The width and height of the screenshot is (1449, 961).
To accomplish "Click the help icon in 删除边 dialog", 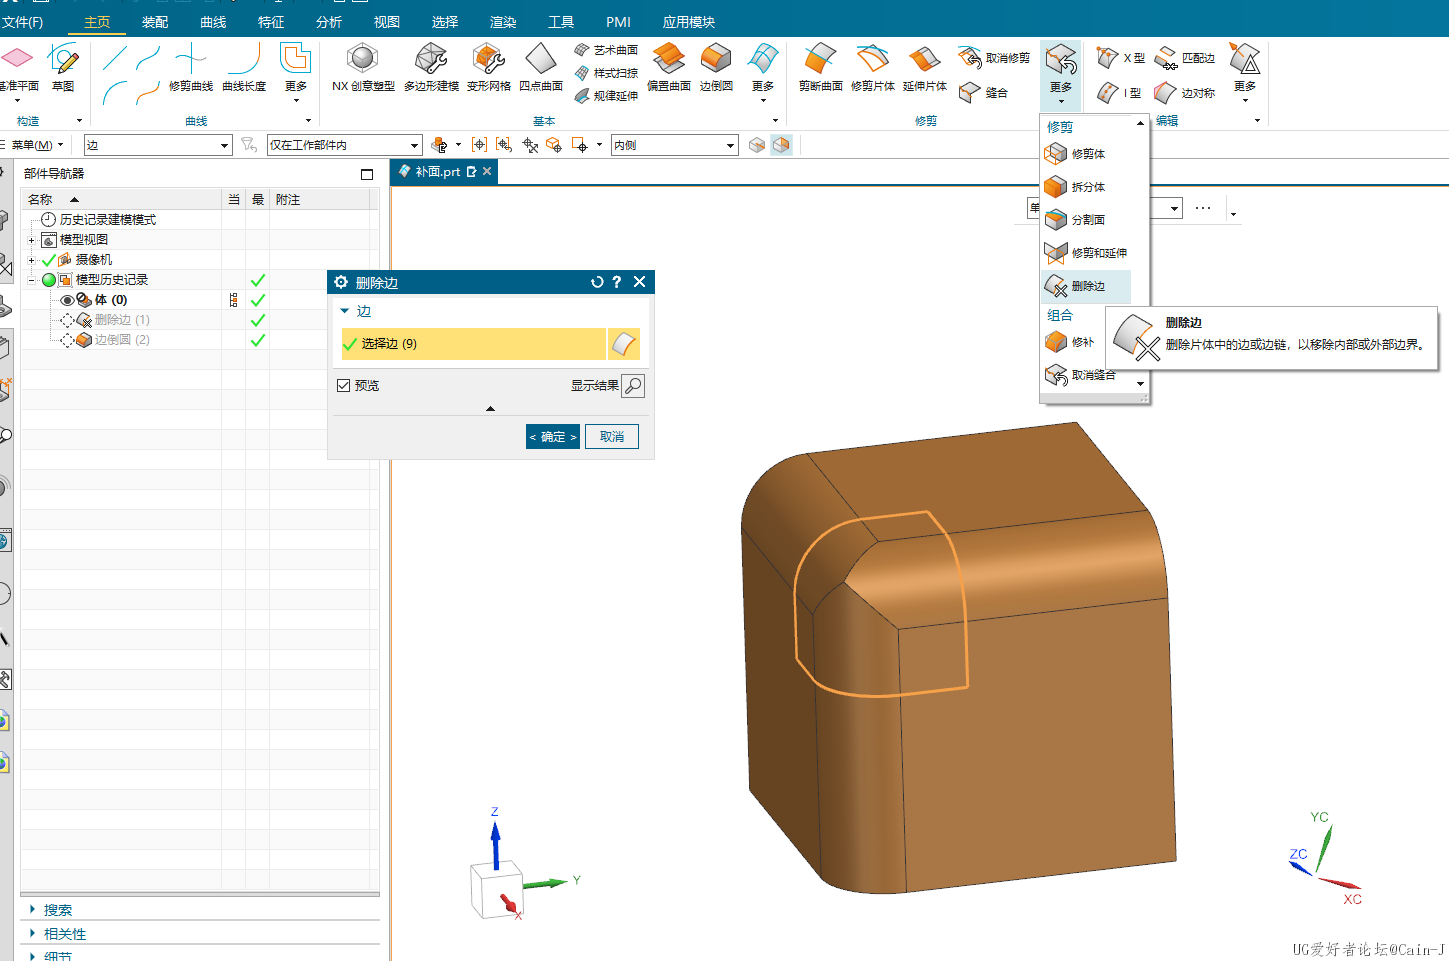I will coord(617,282).
